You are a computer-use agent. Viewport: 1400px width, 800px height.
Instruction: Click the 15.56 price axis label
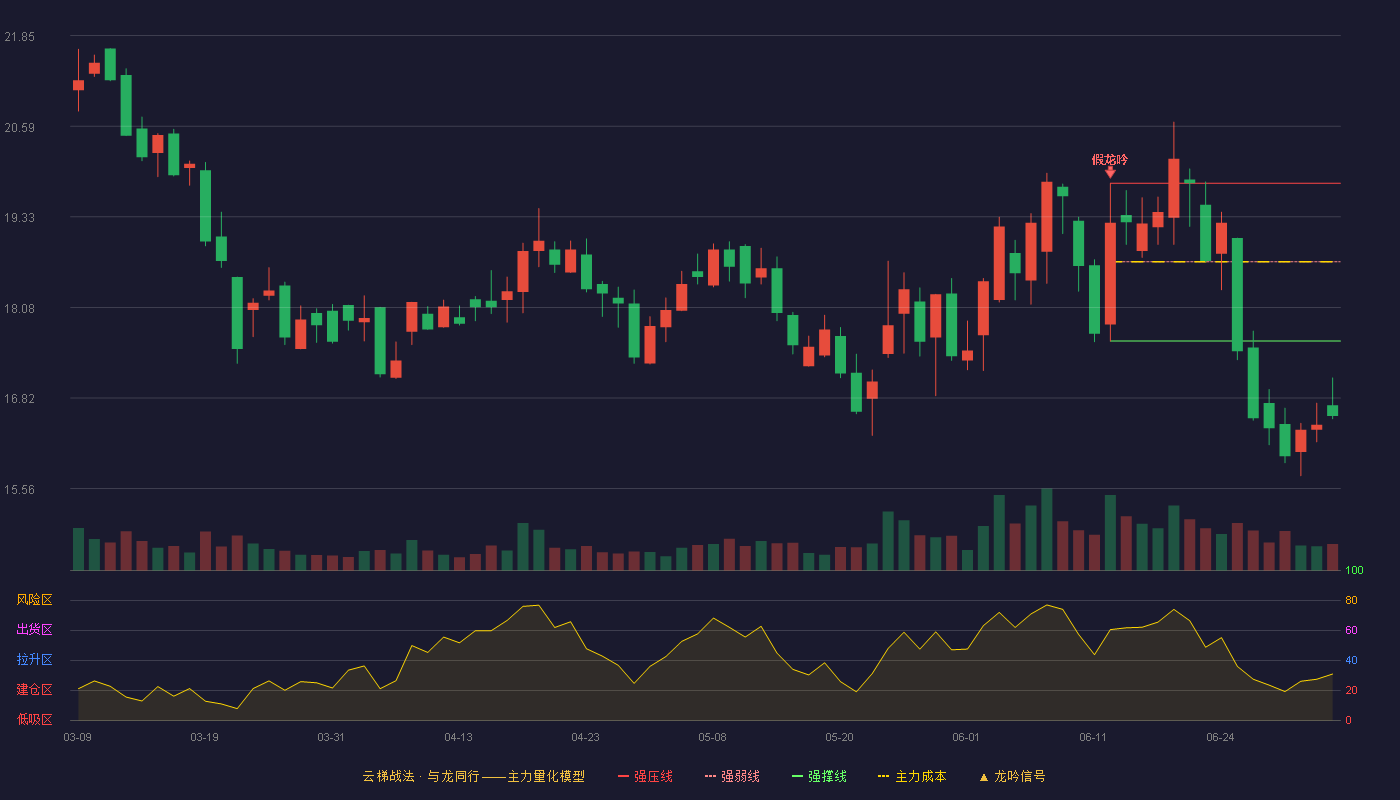tap(19, 489)
